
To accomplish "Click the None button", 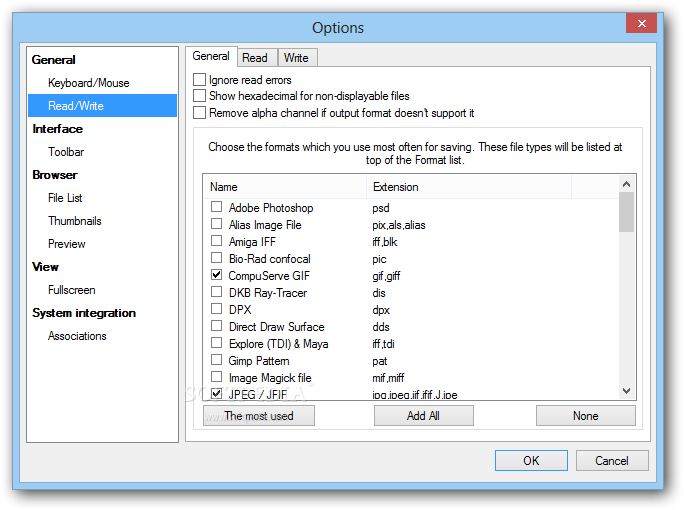I will (x=585, y=416).
